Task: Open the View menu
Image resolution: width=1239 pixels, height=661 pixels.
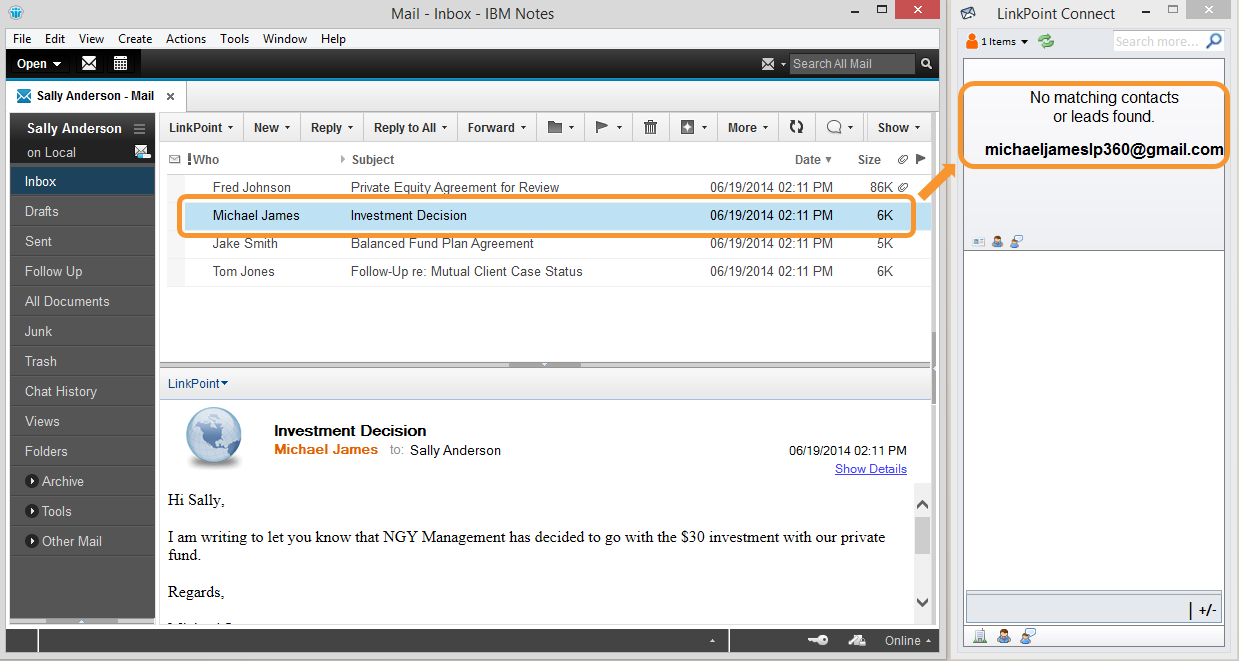Action: (x=91, y=39)
